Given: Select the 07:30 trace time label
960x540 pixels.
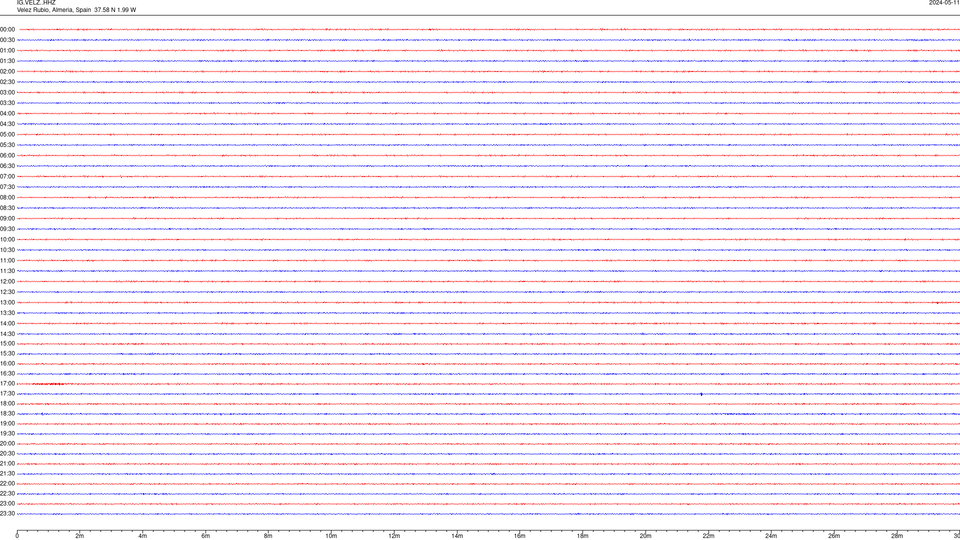Looking at the screenshot, I should 7,187.
